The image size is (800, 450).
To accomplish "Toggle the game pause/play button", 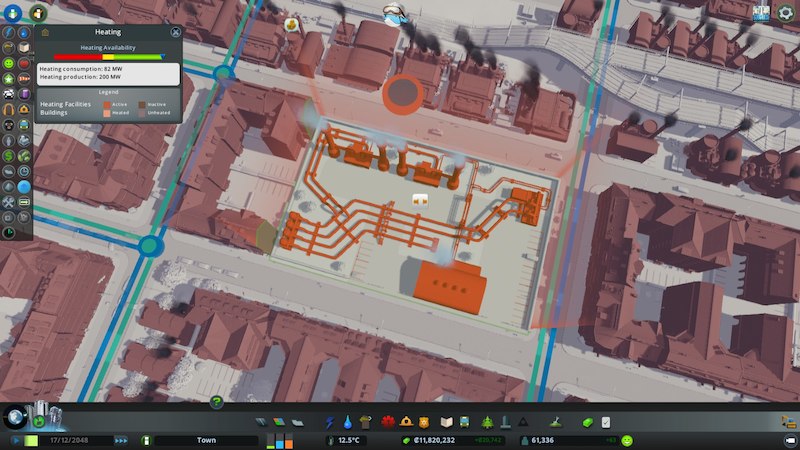I will [16, 440].
